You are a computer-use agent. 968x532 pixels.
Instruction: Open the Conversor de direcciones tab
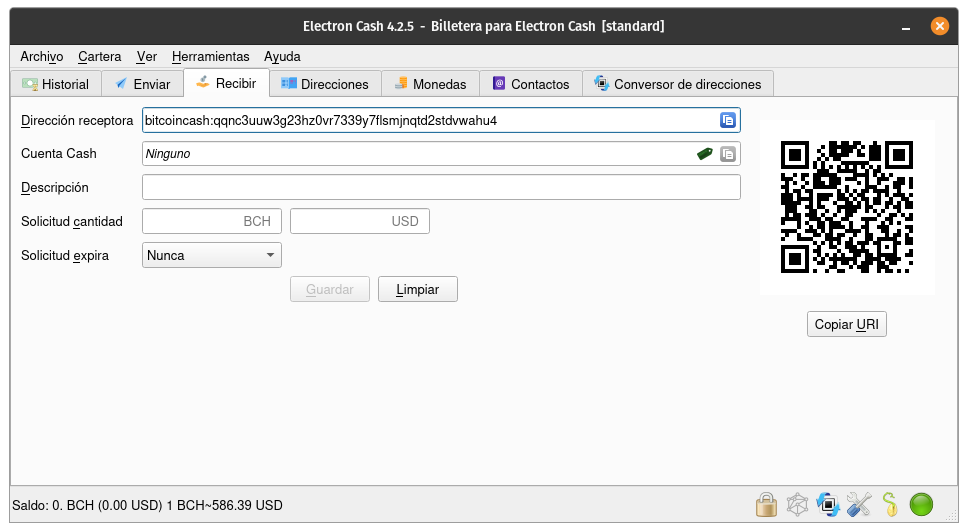(x=678, y=84)
